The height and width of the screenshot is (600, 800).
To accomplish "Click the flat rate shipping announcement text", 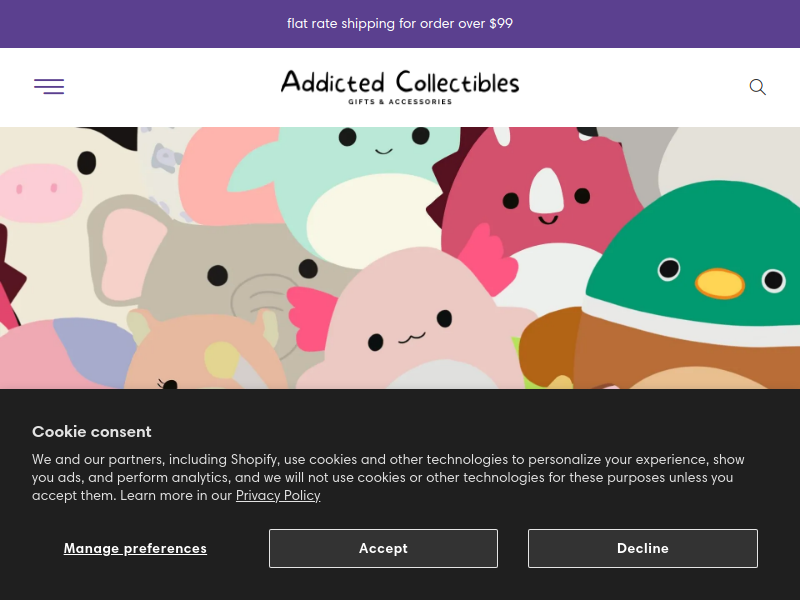I will pyautogui.click(x=400, y=23).
